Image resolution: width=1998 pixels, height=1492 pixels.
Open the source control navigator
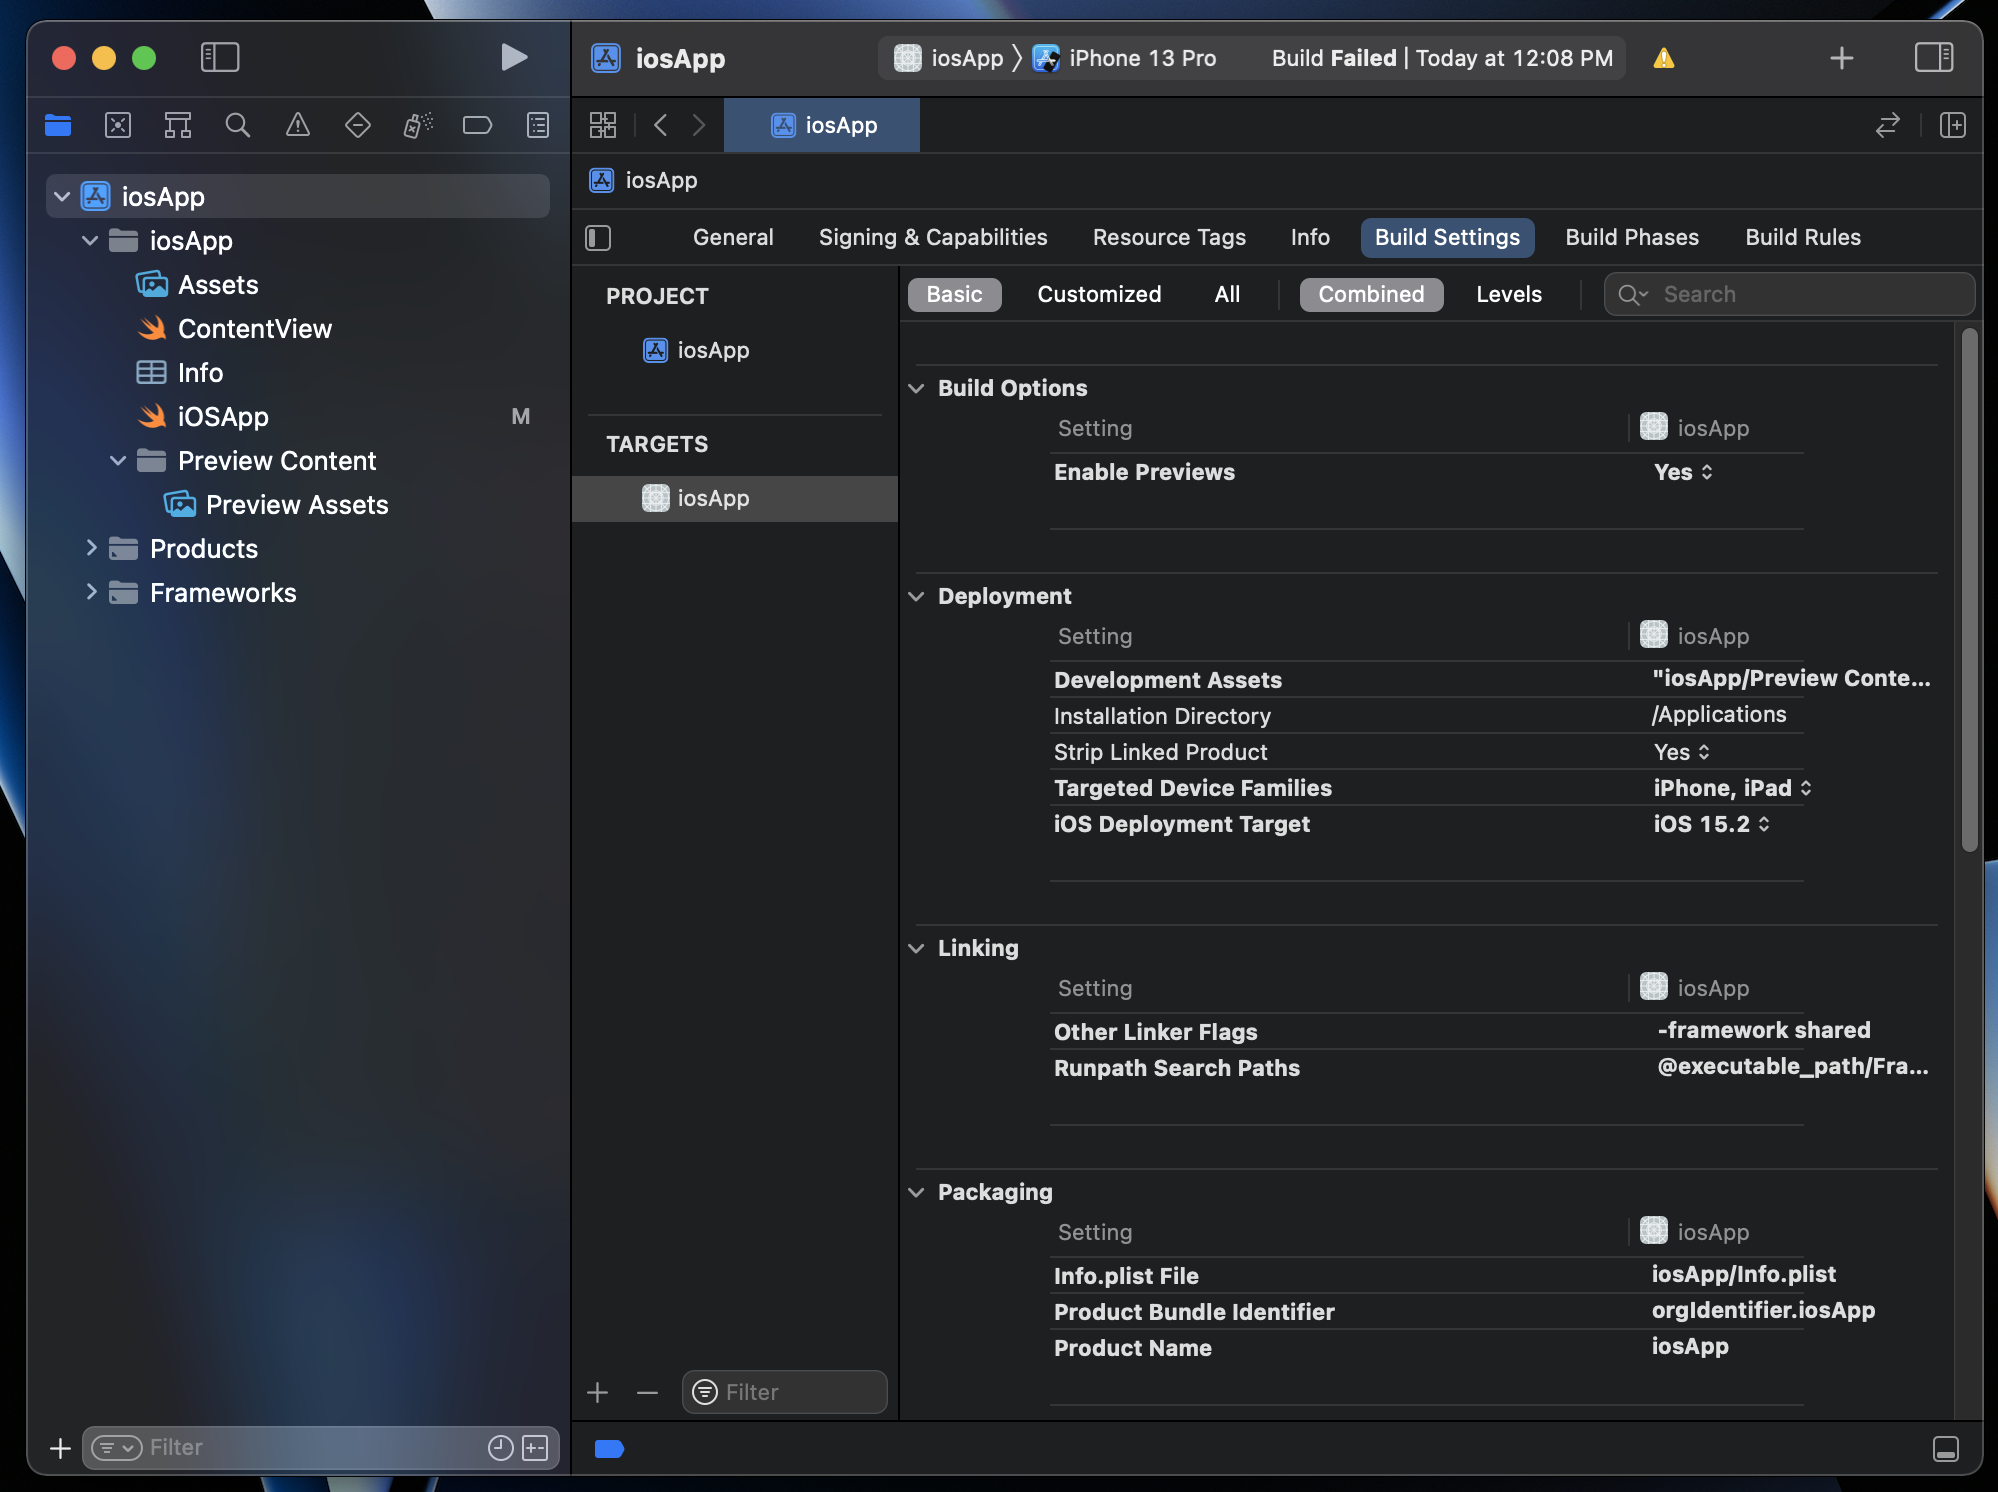118,125
